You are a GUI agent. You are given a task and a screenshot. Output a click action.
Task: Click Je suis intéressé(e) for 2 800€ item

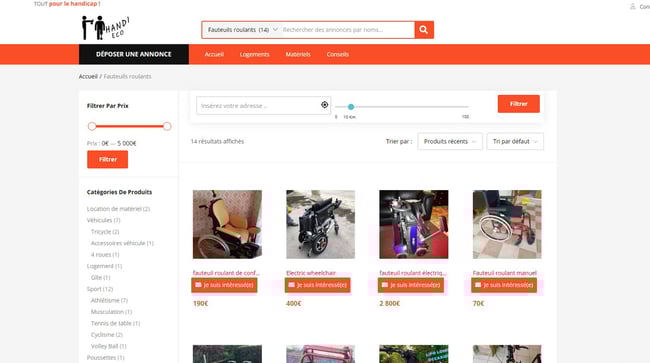(411, 285)
